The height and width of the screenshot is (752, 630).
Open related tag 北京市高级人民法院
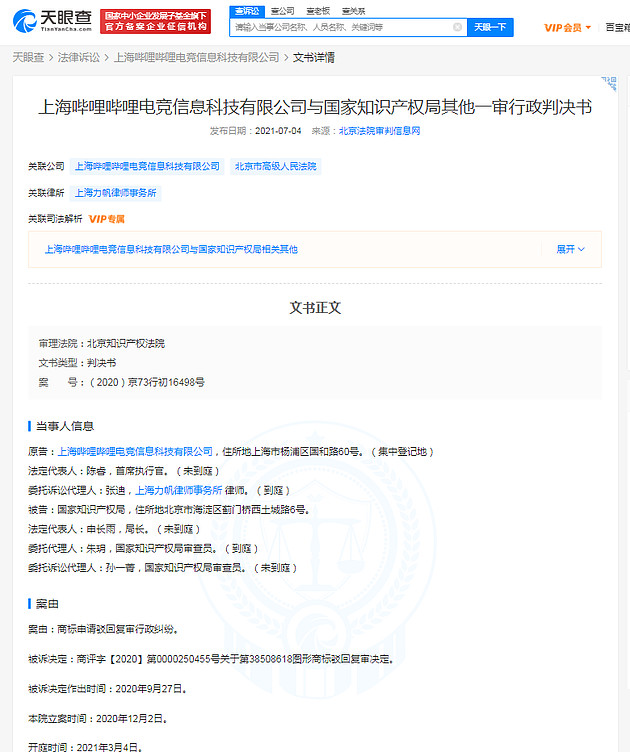pos(276,166)
